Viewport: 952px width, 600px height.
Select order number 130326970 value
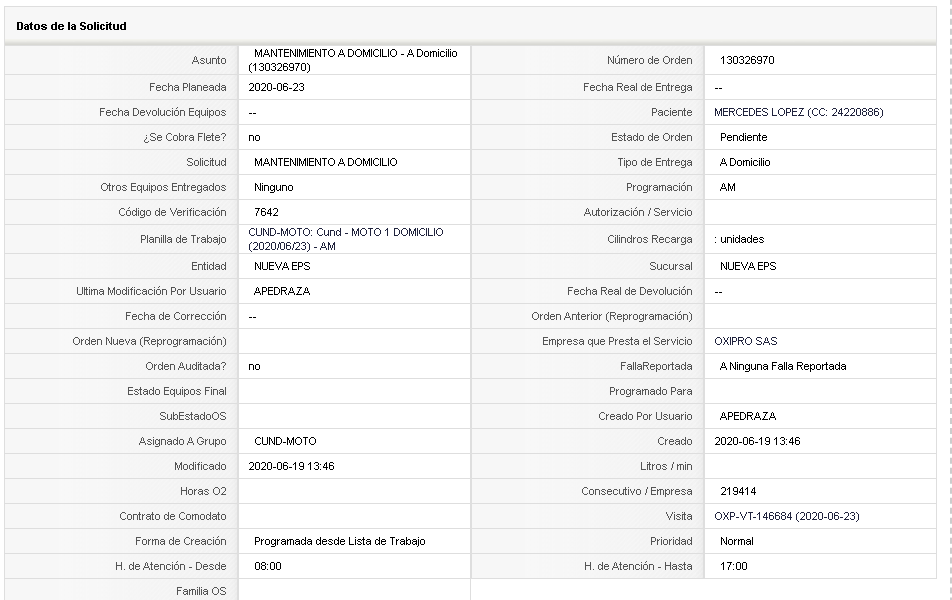747,60
